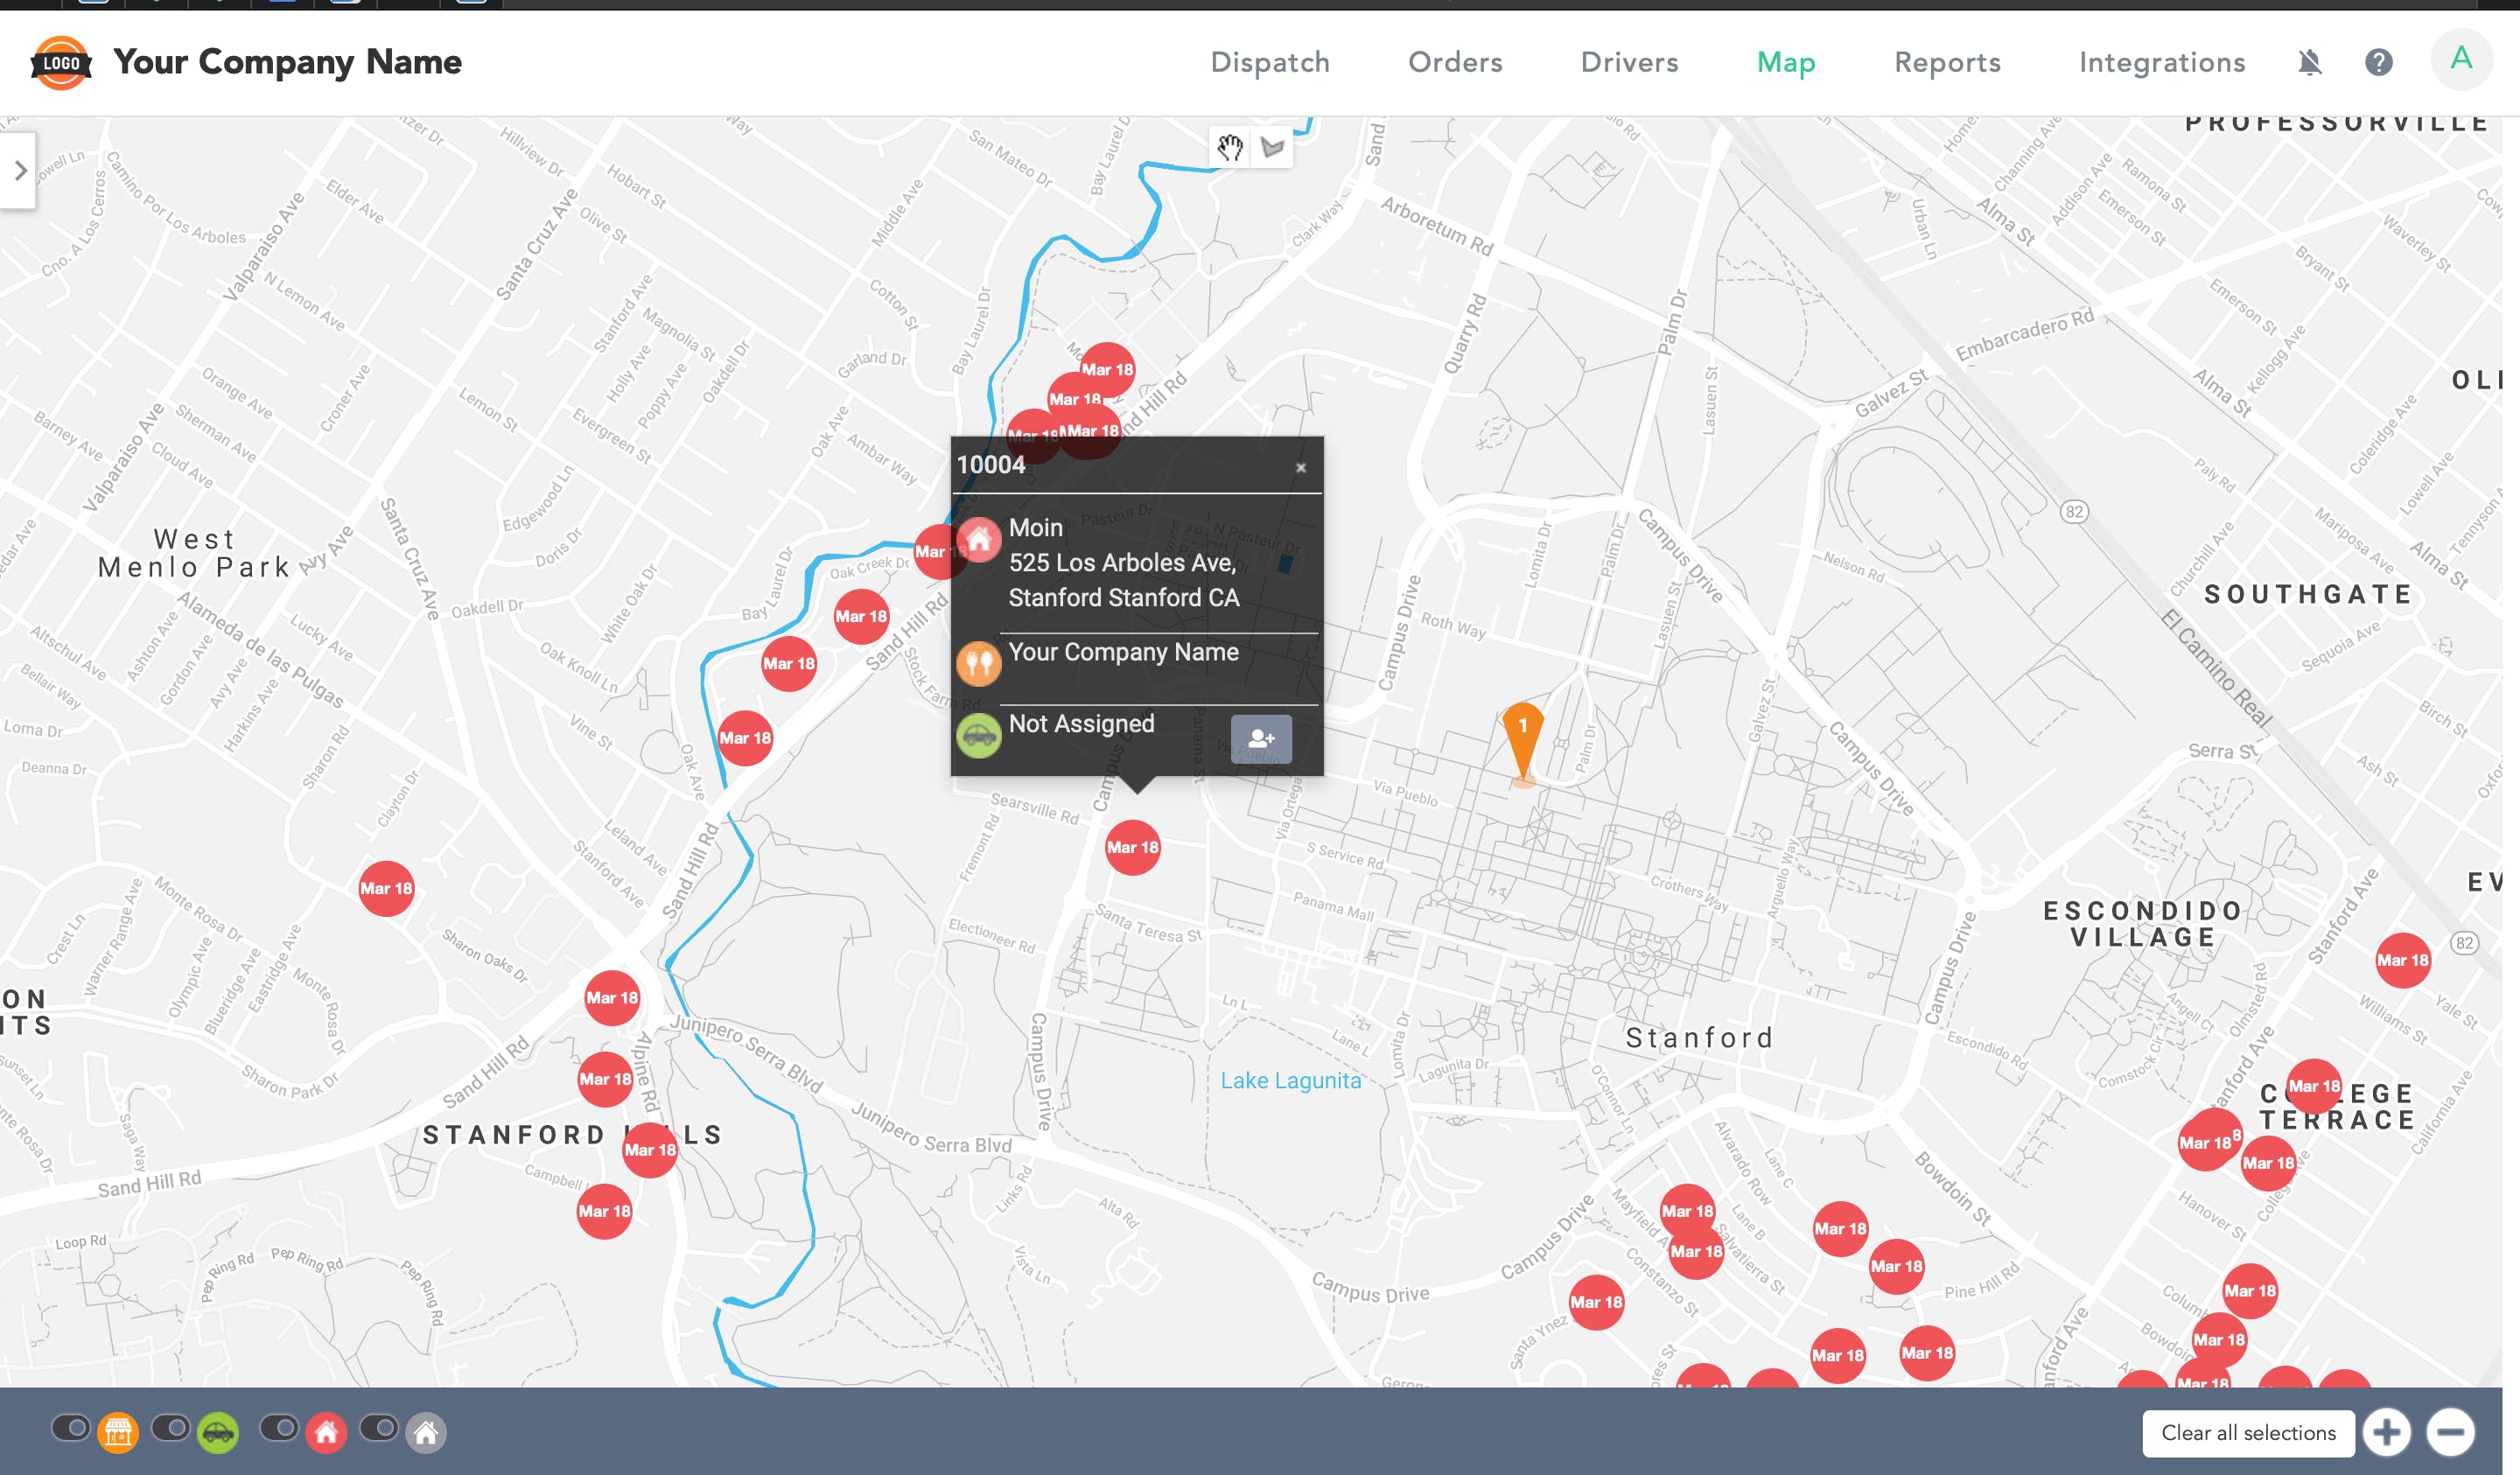Expand the left side panel chevron
The image size is (2520, 1475).
pos(19,171)
